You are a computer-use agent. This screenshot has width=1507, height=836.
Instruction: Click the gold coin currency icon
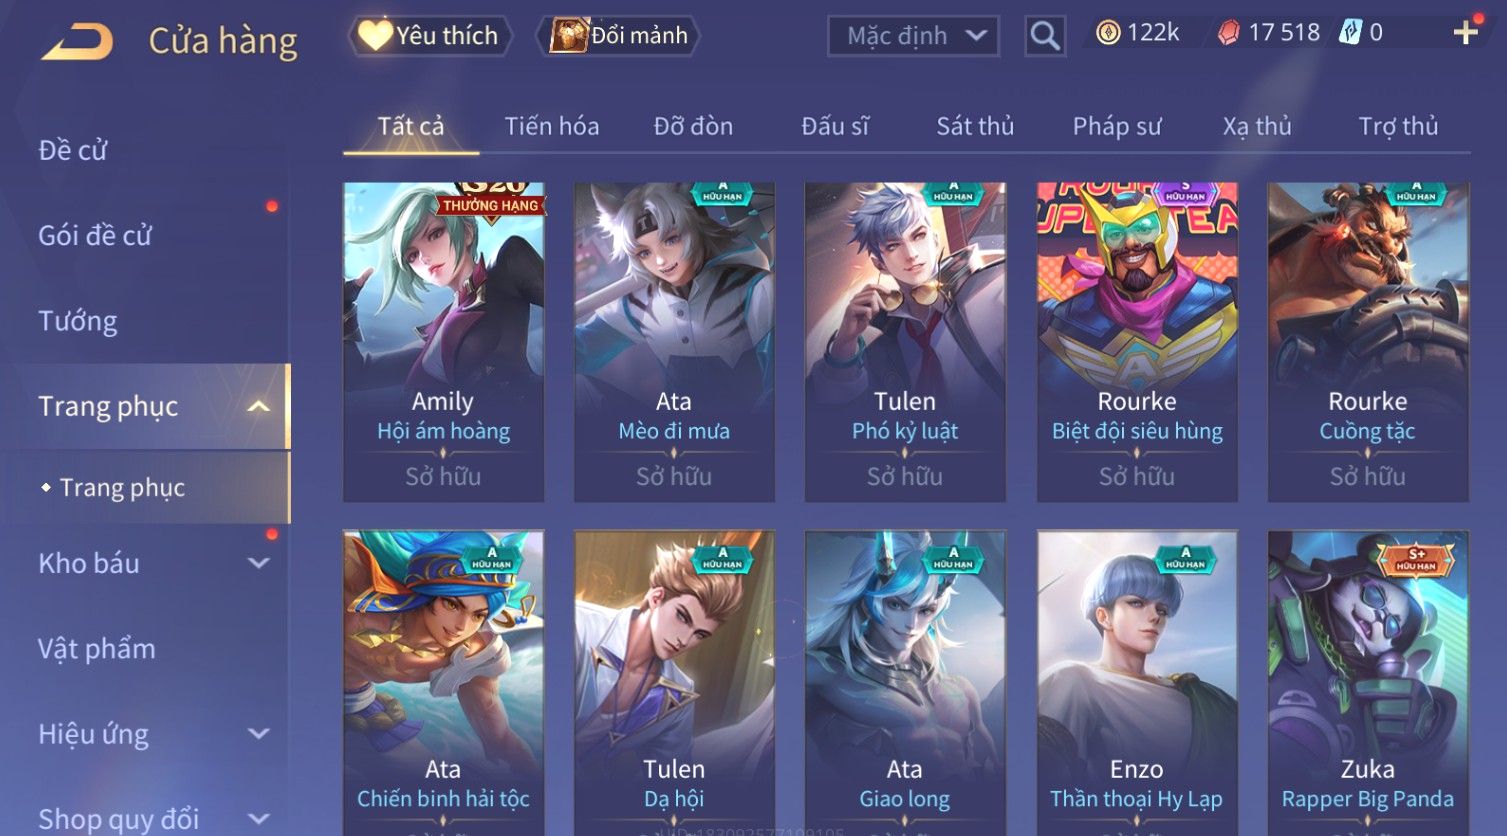tap(1107, 33)
